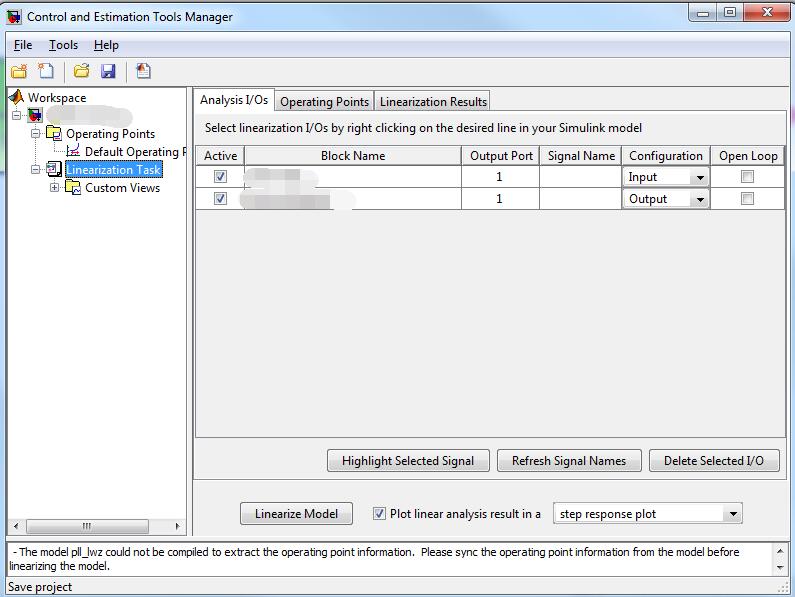Click the tree panel horizontal scrollbar thumb

click(x=87, y=526)
